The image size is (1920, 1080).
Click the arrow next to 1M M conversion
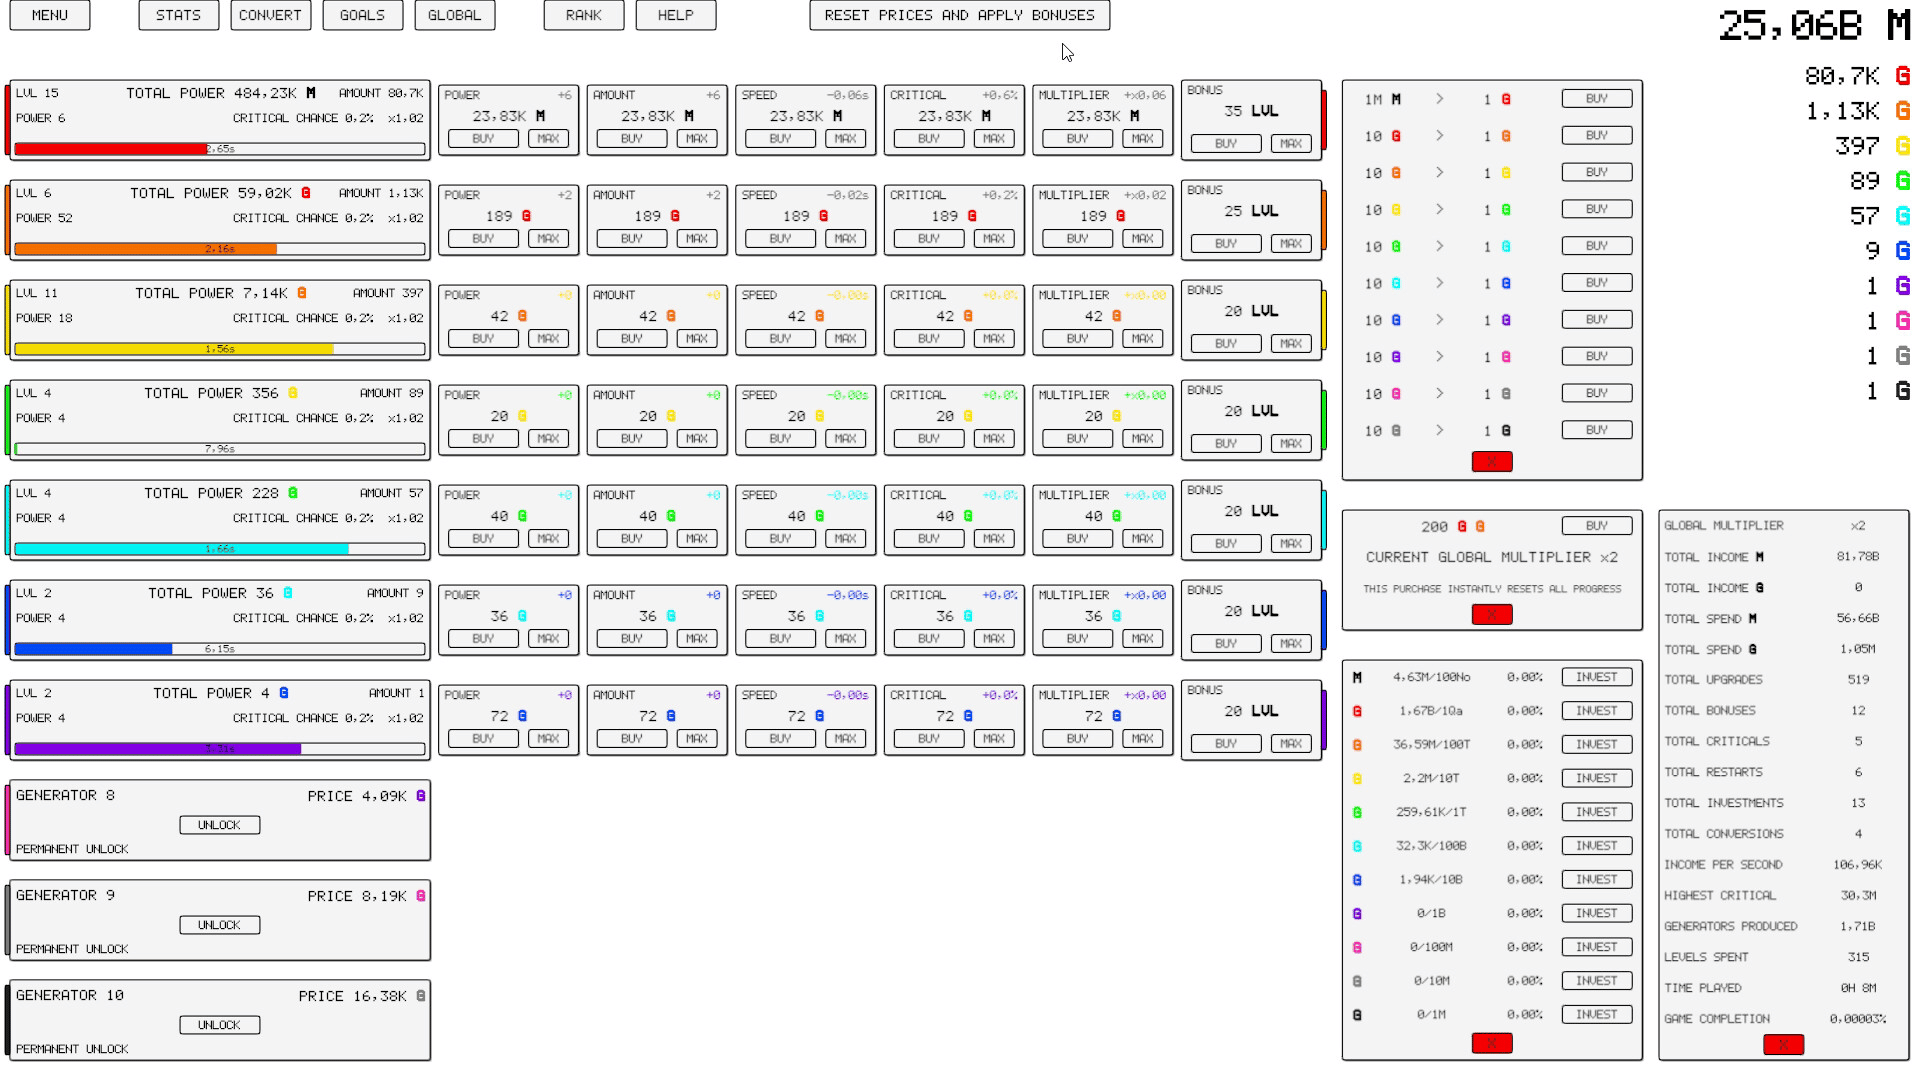point(1439,99)
